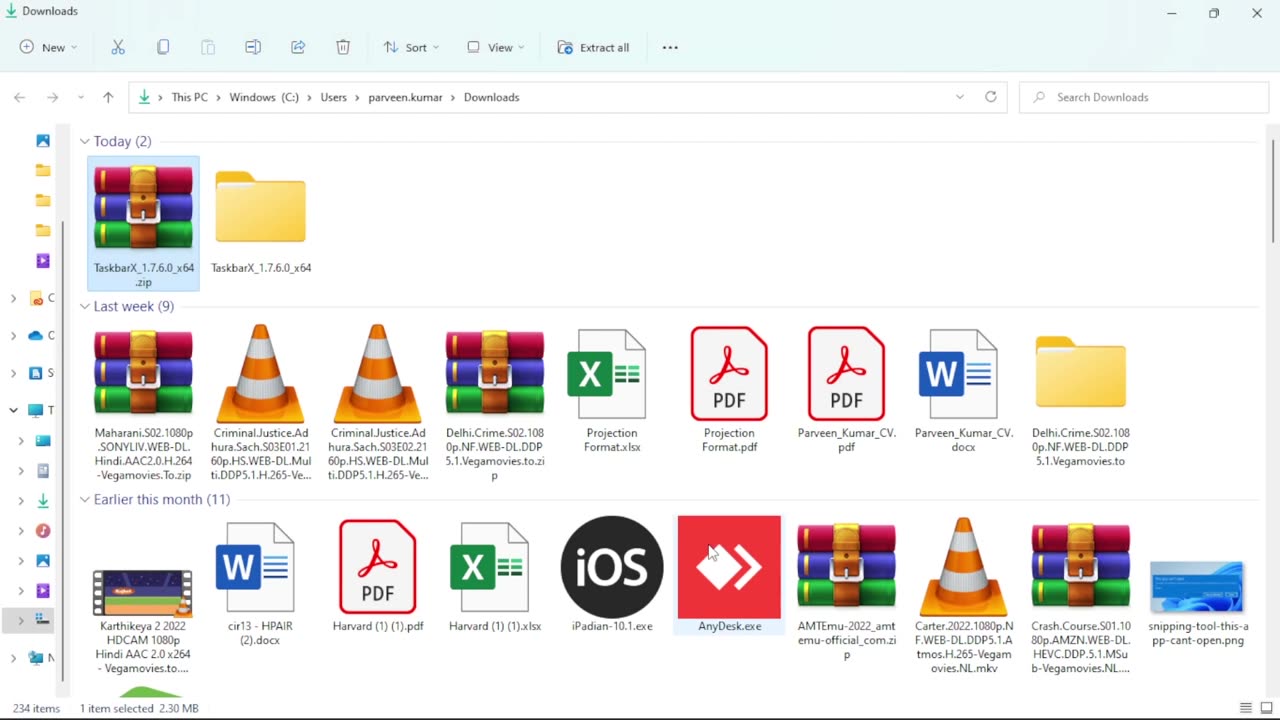Click the Delete trash icon in toolbar
Screen dimensions: 1280x720
tap(343, 47)
